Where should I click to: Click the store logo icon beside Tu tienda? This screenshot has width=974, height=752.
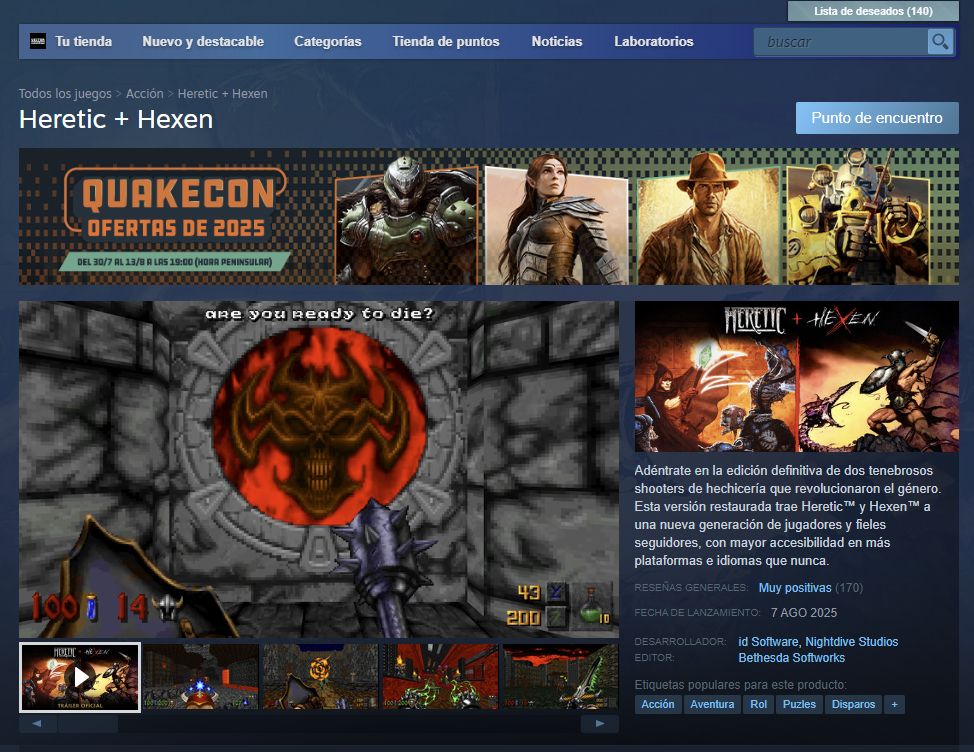38,42
